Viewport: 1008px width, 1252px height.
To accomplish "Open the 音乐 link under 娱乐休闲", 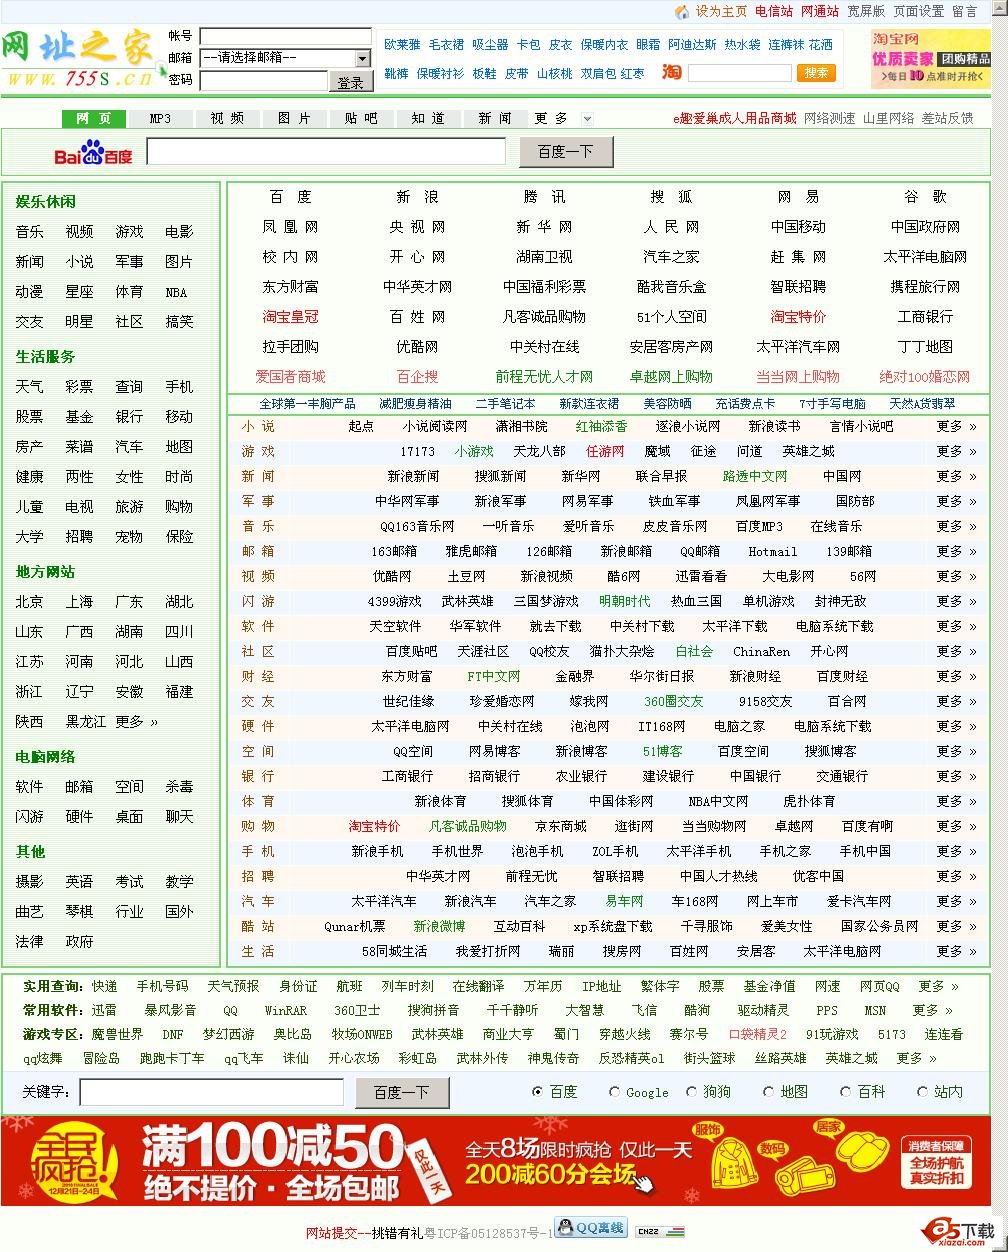I will [30, 232].
